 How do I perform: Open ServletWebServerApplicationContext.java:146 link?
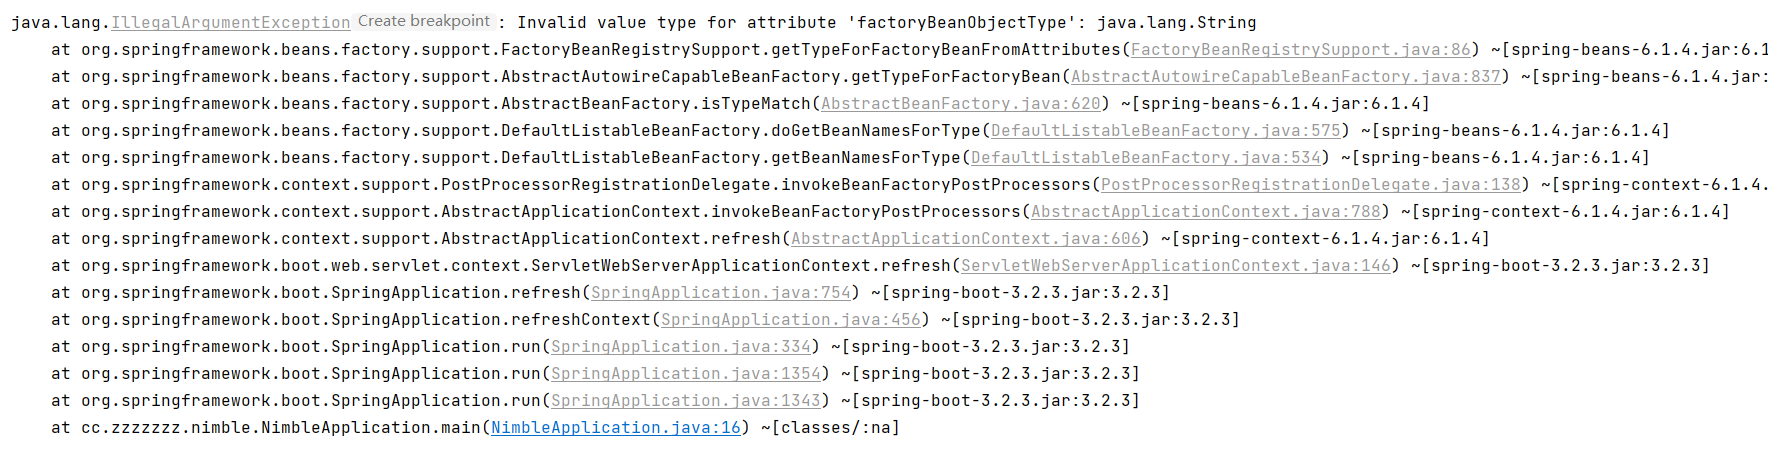(1175, 265)
